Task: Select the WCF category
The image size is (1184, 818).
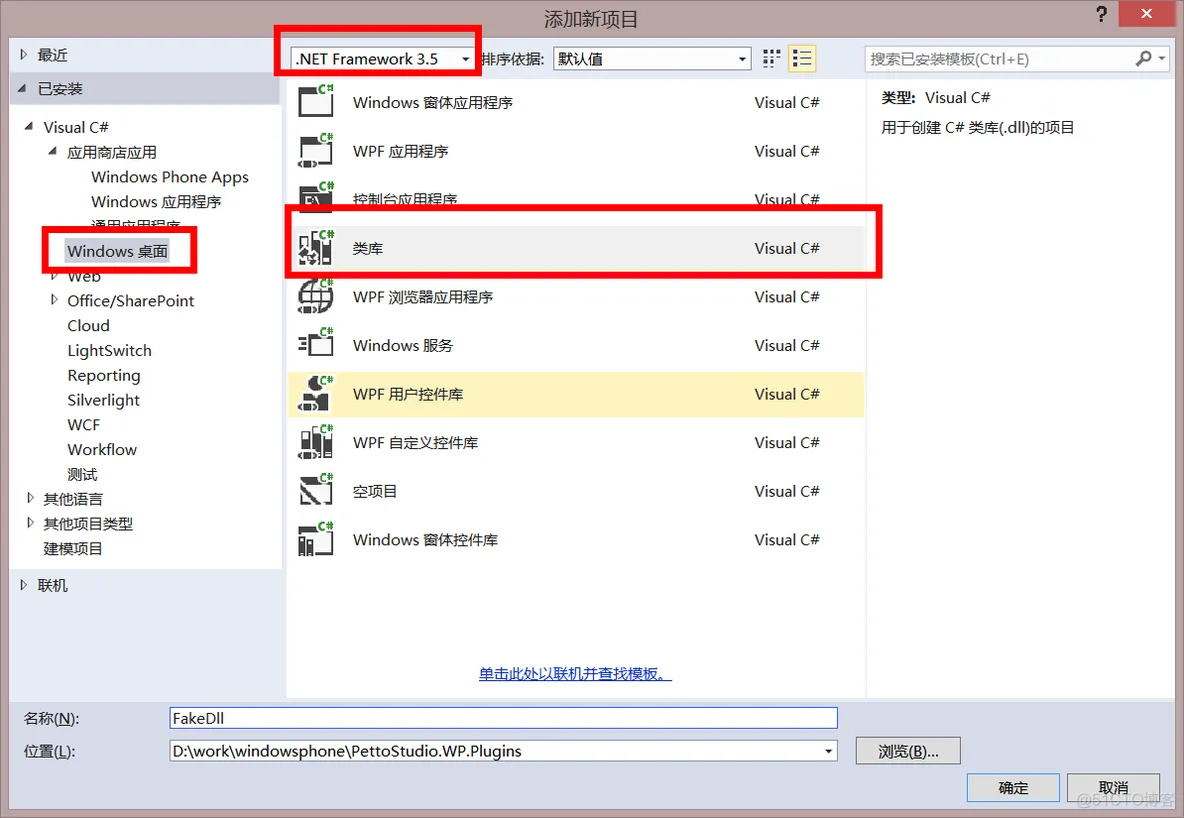Action: [84, 424]
